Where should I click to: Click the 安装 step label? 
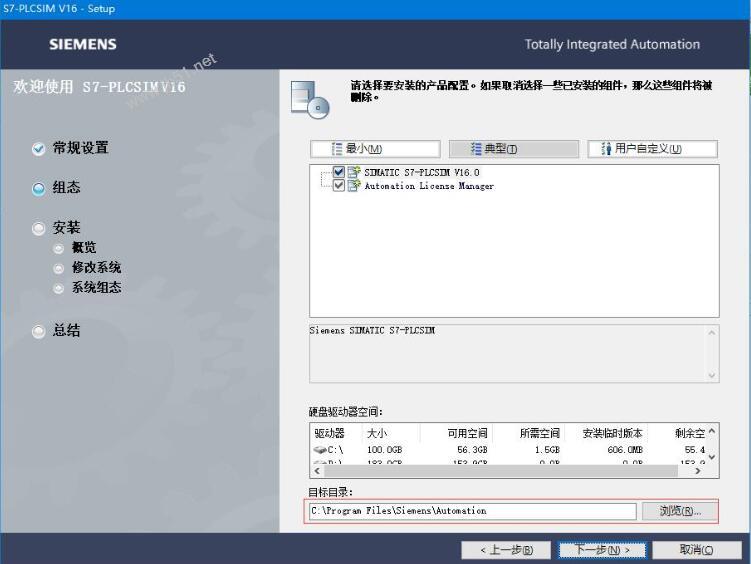click(67, 227)
